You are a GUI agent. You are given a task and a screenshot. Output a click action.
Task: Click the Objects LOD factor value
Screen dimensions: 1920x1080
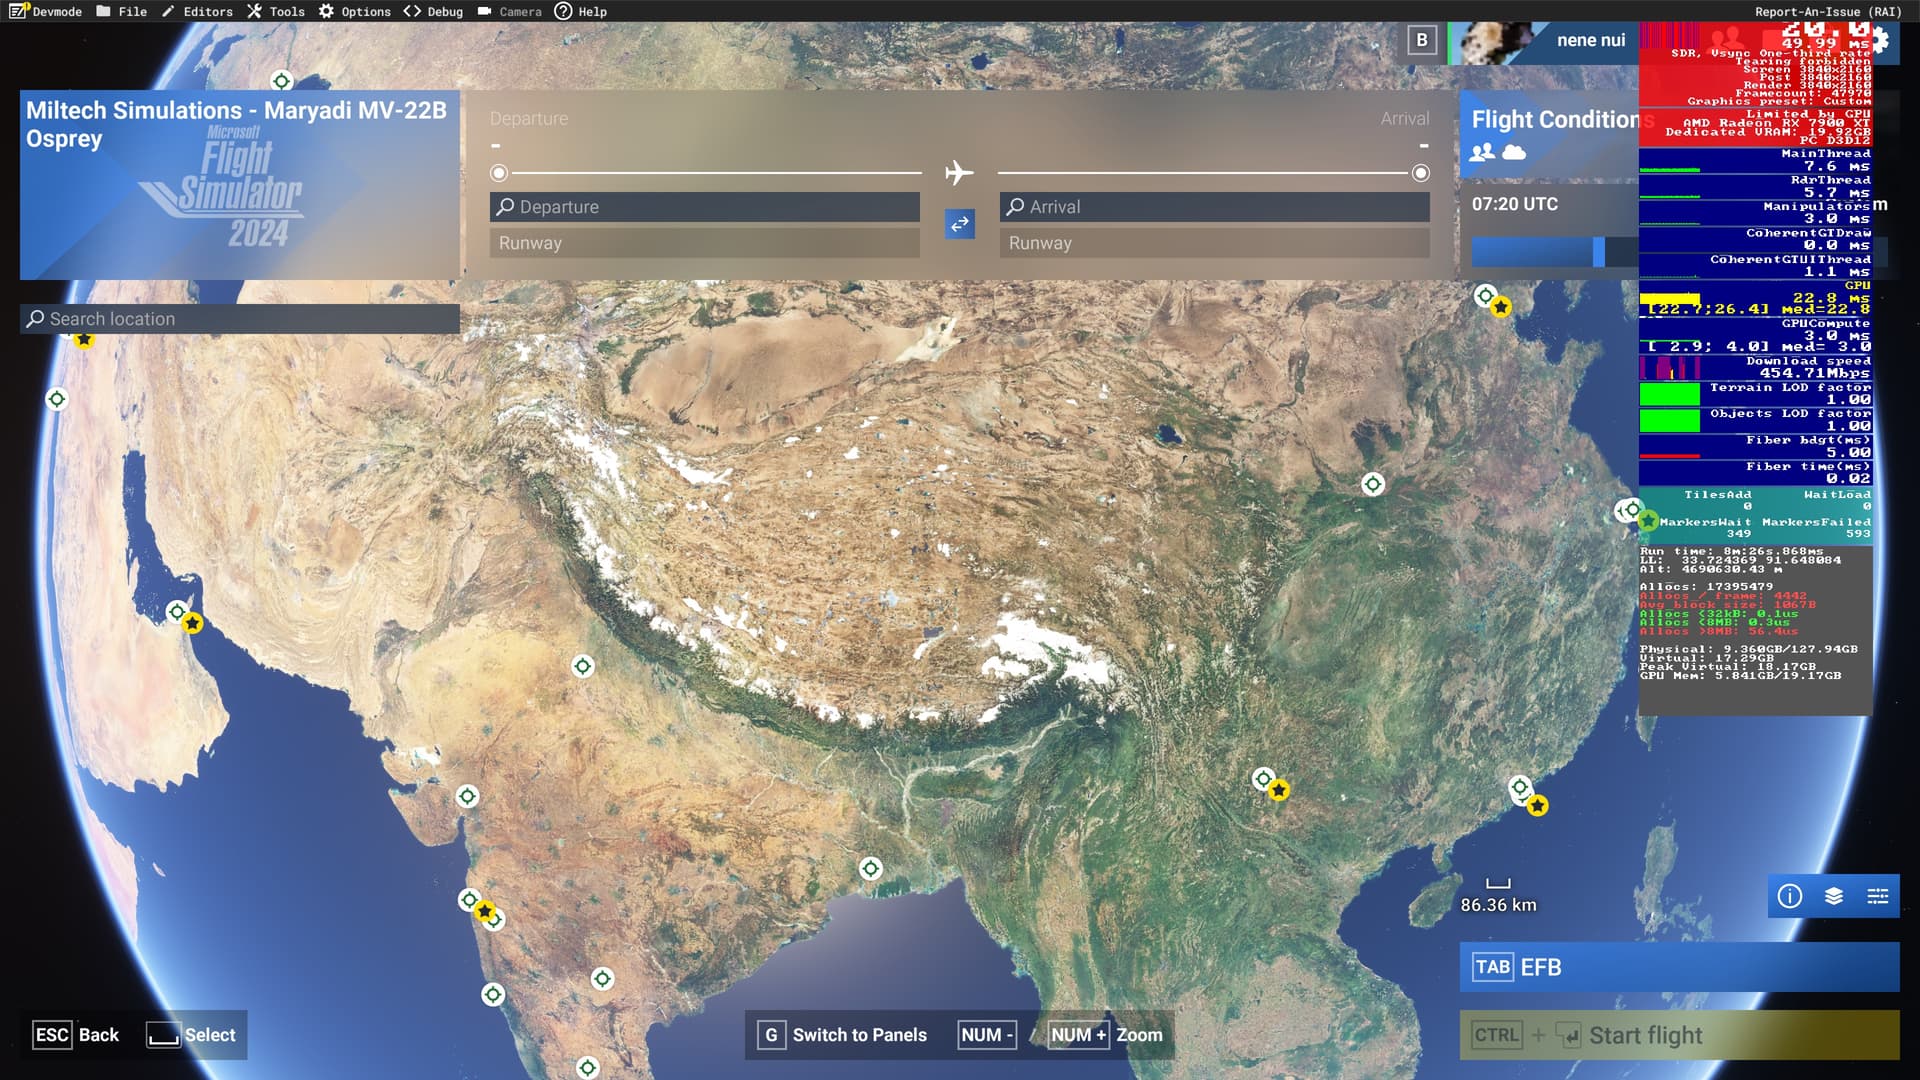click(1848, 425)
